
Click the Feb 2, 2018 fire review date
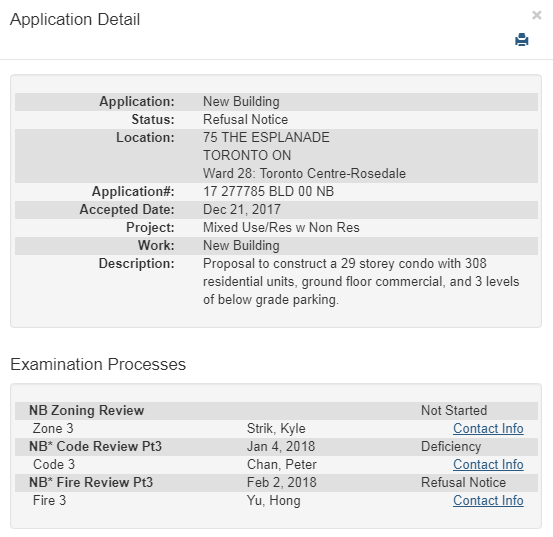pos(282,482)
